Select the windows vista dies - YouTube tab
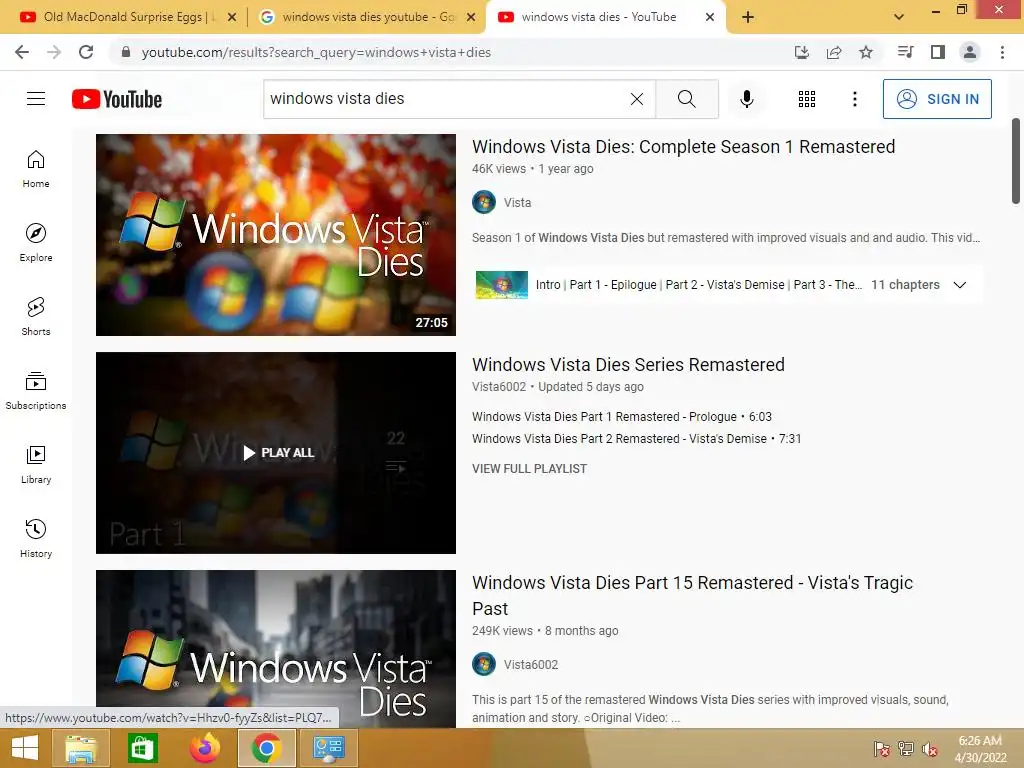1024x768 pixels. click(606, 17)
